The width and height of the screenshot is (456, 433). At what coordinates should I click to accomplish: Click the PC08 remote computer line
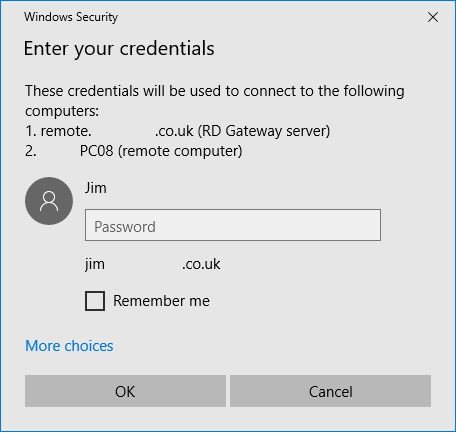134,151
